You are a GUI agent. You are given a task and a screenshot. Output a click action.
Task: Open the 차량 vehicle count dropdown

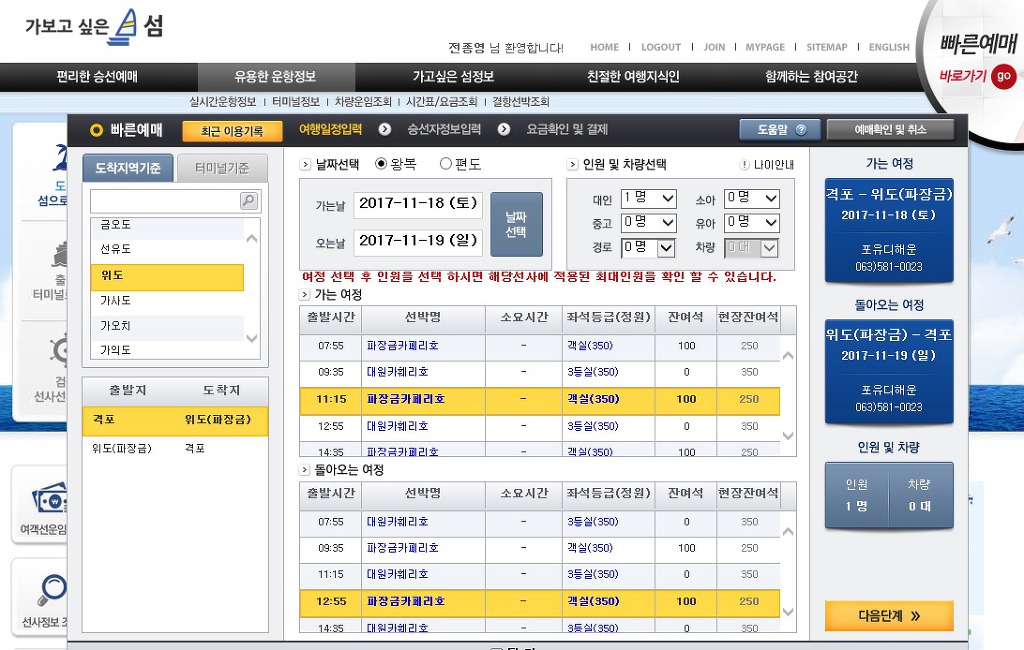[x=752, y=248]
